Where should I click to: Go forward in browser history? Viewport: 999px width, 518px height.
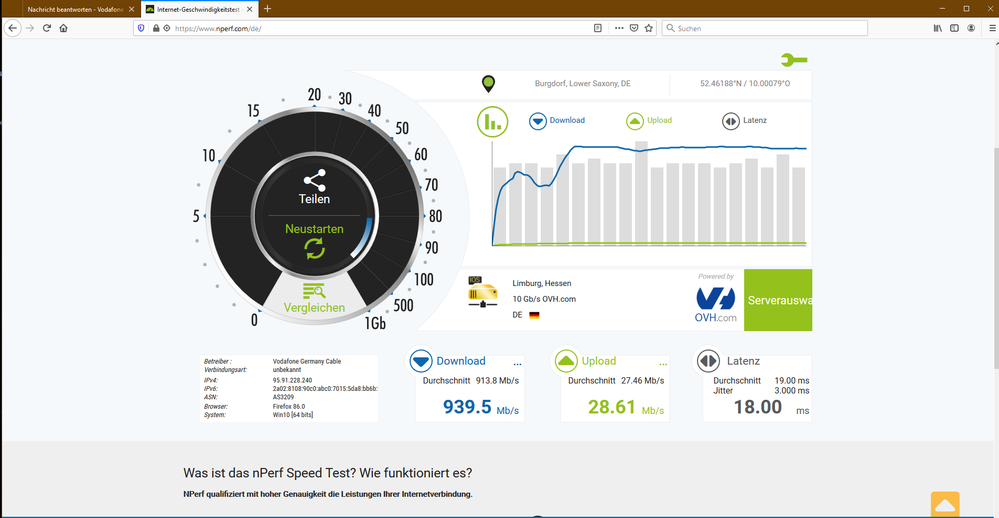[30, 28]
